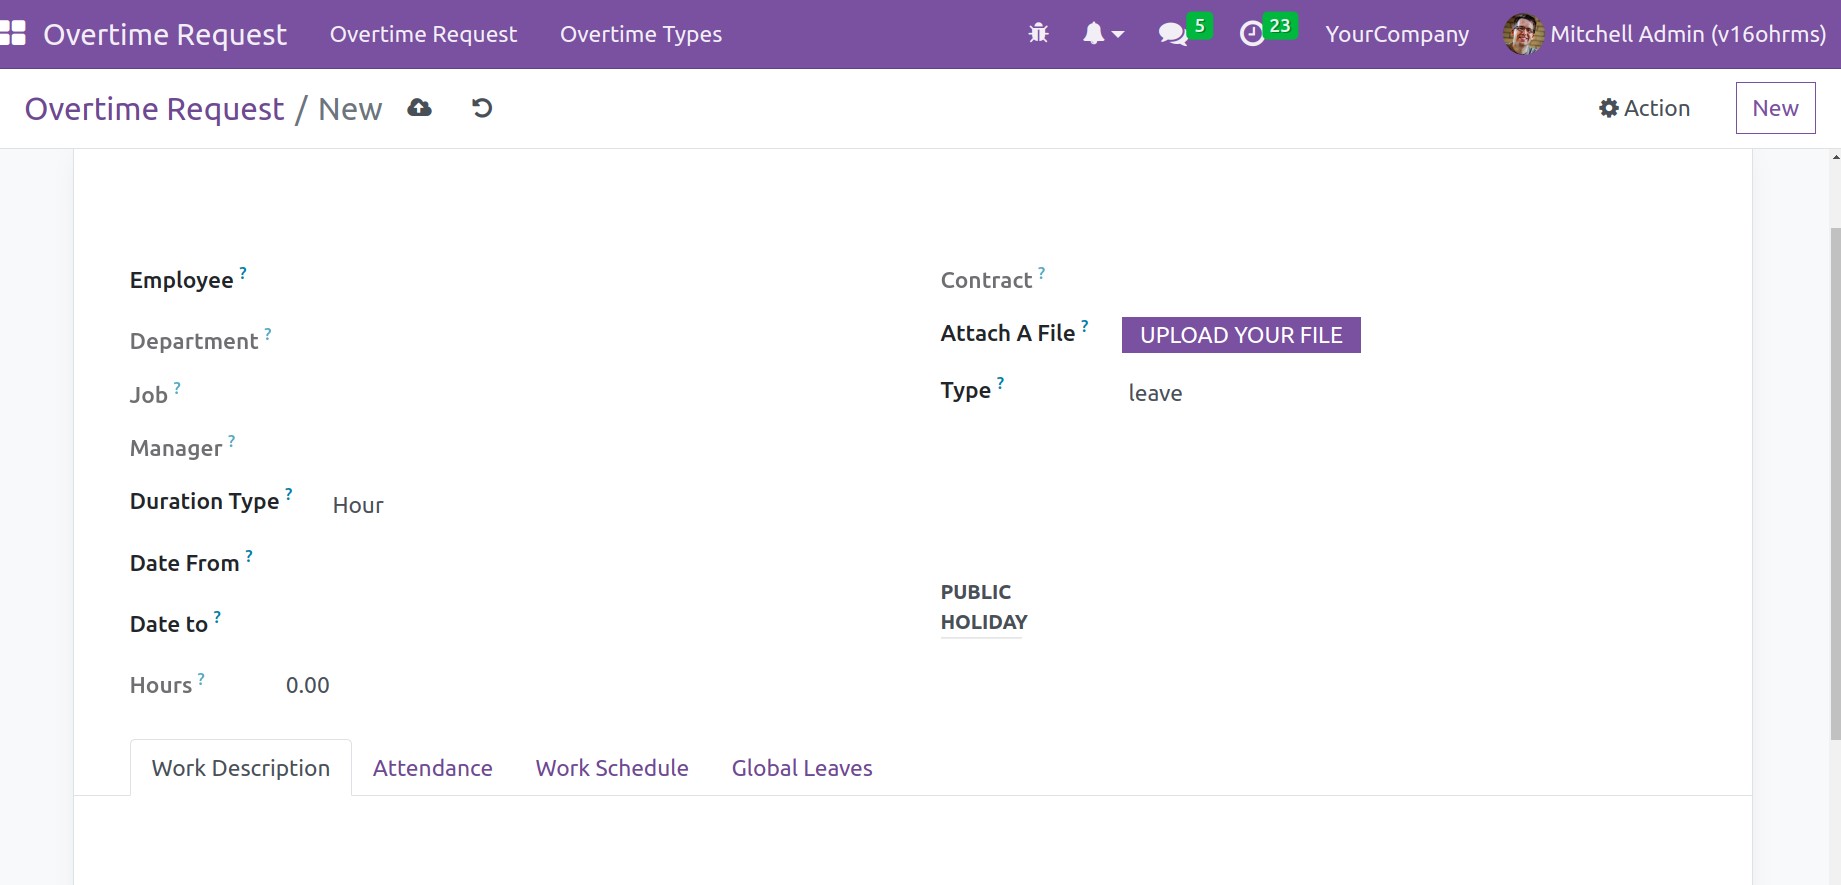Switch to the Work Schedule tab
1841x885 pixels.
click(x=611, y=768)
